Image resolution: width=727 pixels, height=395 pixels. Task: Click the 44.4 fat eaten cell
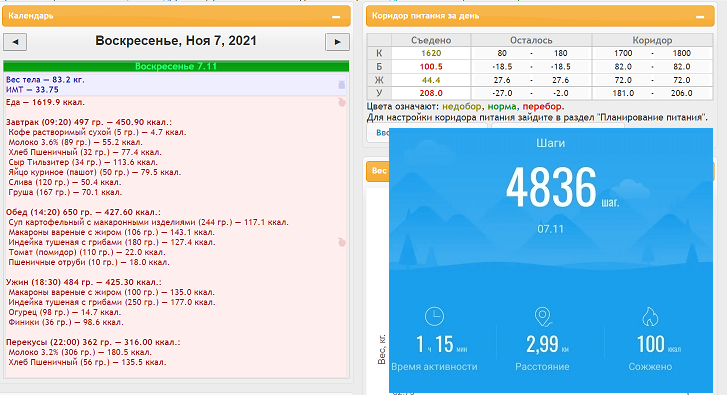(431, 80)
